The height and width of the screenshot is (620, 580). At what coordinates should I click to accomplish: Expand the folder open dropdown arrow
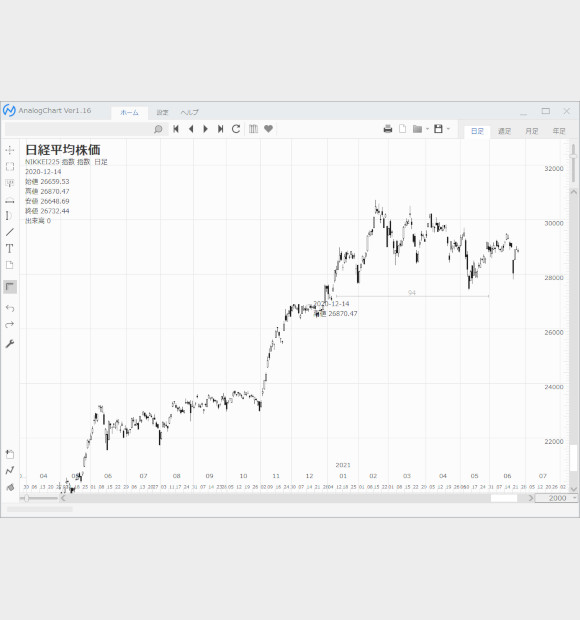[x=427, y=129]
